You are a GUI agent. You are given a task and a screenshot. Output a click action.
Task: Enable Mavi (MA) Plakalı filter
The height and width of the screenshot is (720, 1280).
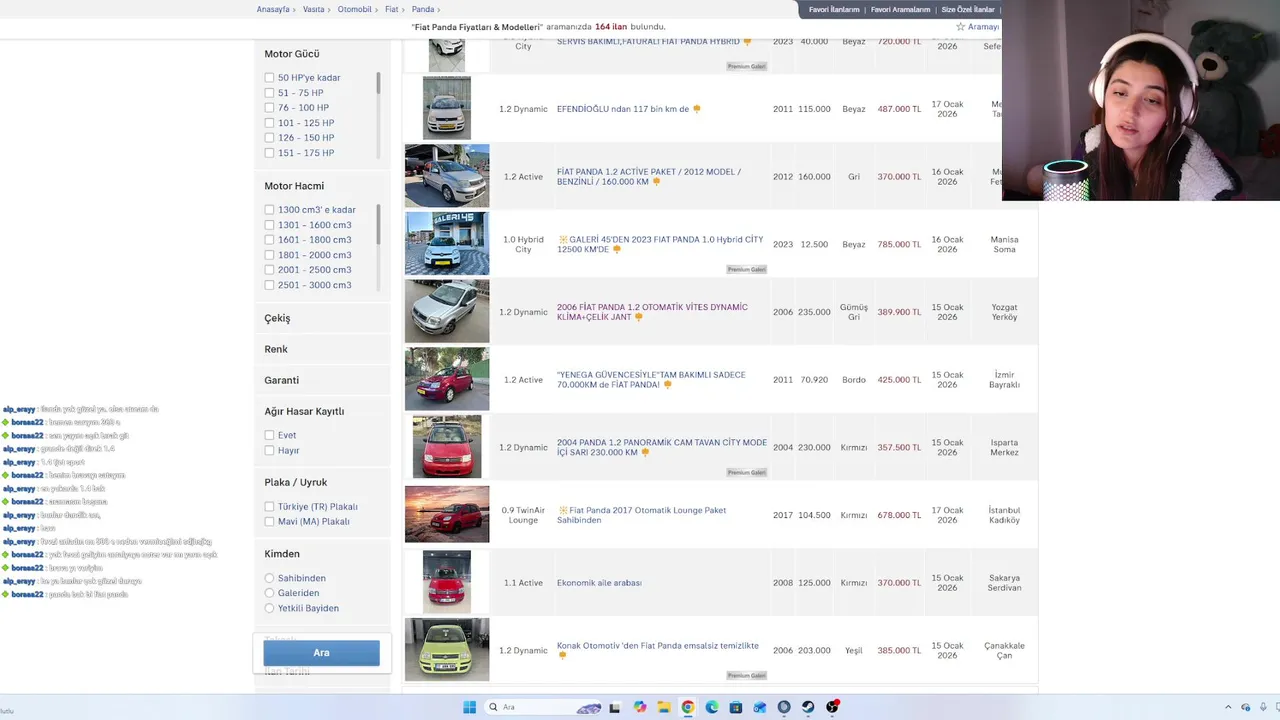tap(269, 522)
